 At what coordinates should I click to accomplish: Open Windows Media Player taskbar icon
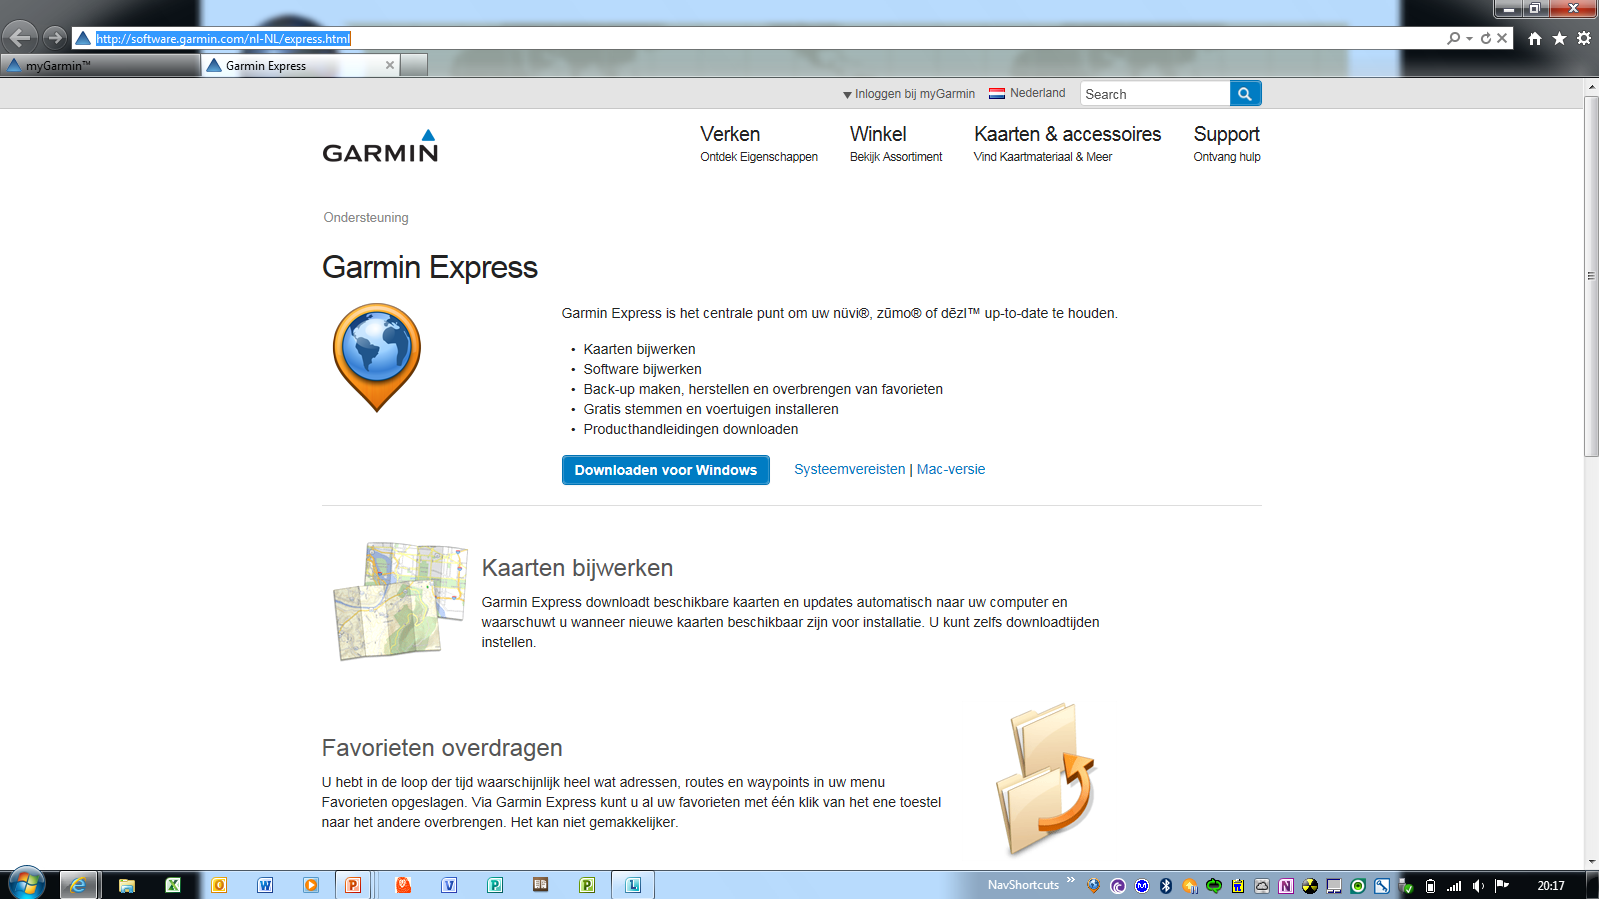coord(311,885)
